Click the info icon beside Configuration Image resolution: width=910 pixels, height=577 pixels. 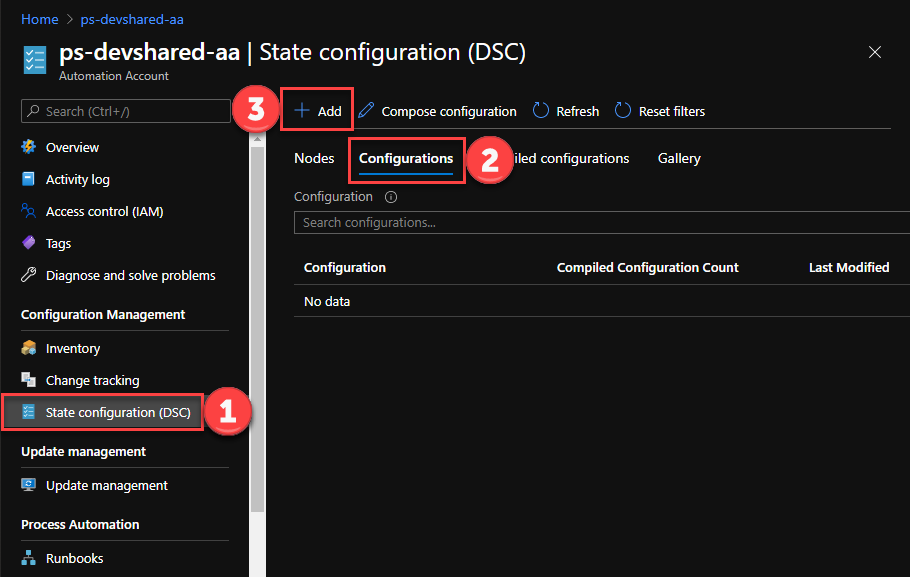391,196
